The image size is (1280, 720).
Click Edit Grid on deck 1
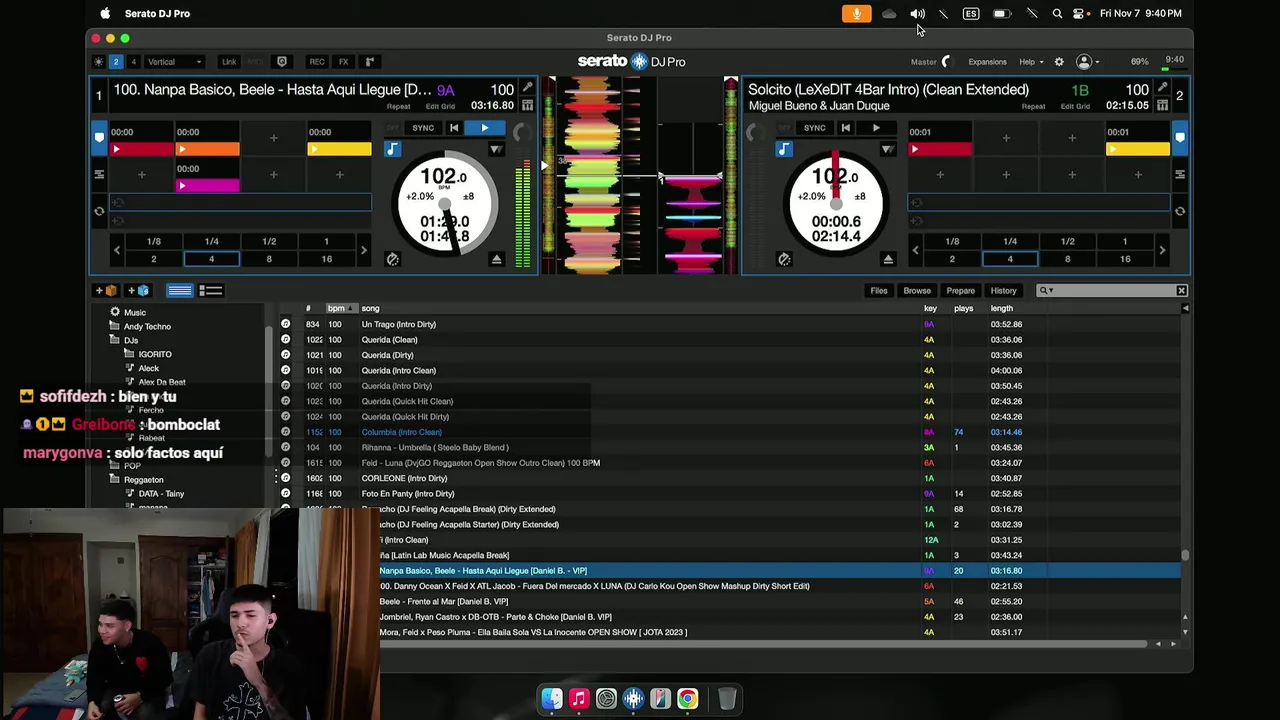coord(440,106)
